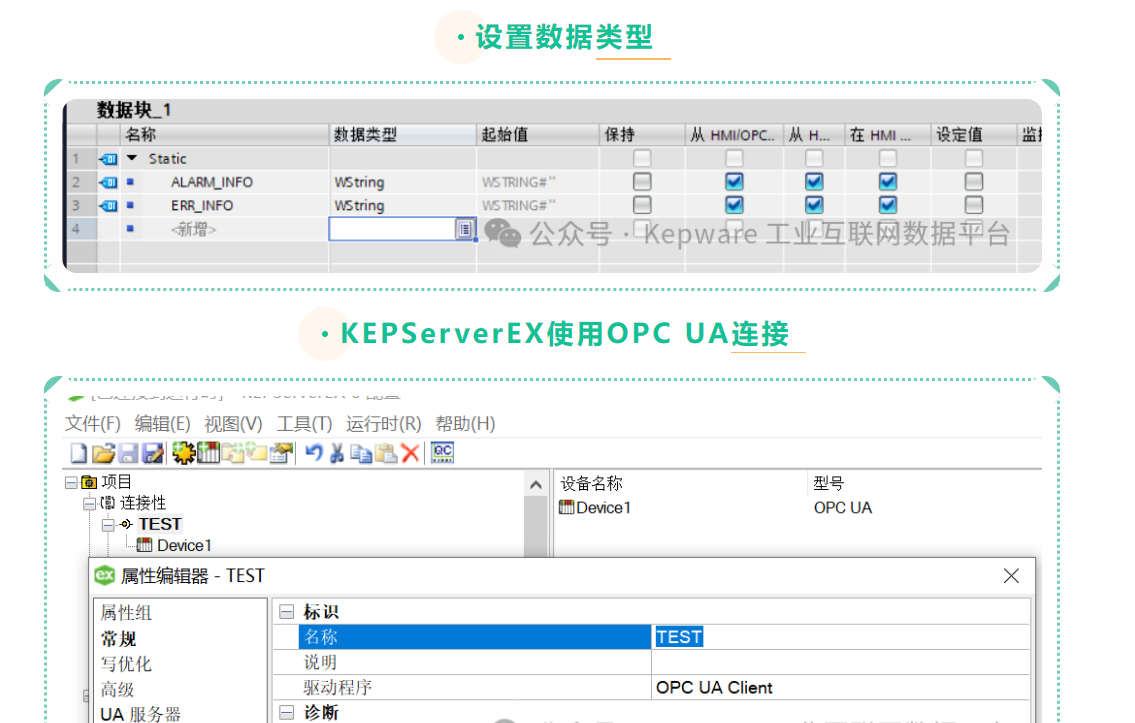The width and height of the screenshot is (1135, 723).
Task: Click the New Device toolbar icon
Action: [x=208, y=453]
